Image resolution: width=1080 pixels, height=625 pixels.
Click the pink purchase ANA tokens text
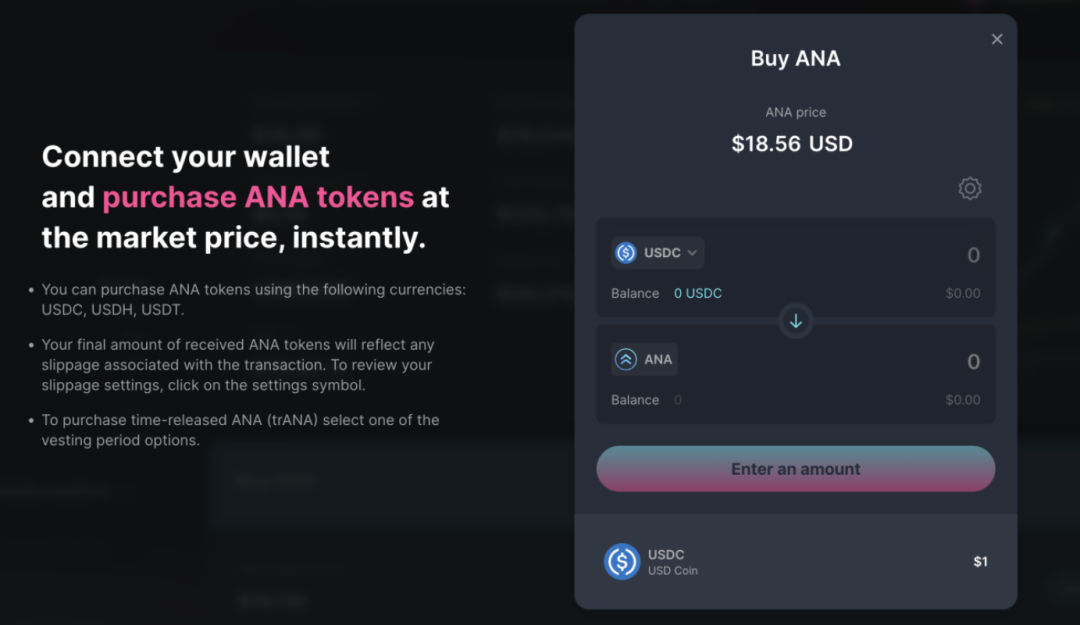(258, 197)
